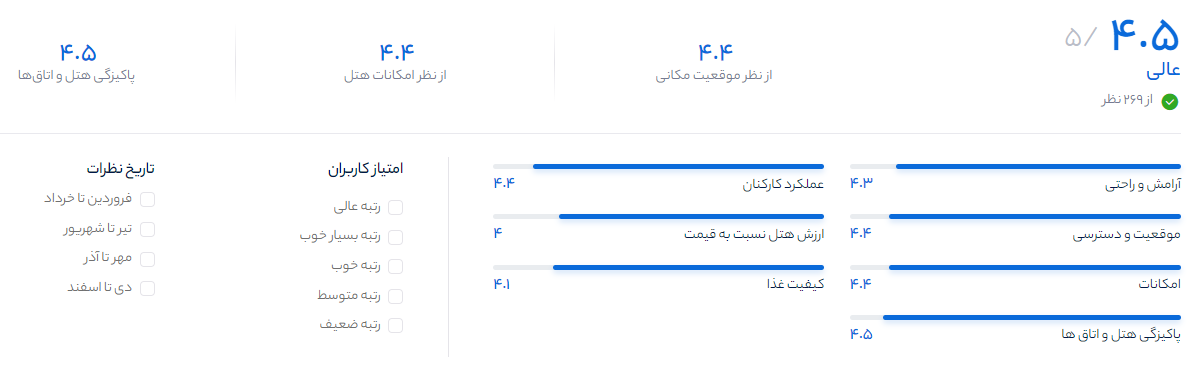
Task: Click the 'عملکرد کارکنان' score bar
Action: [658, 166]
